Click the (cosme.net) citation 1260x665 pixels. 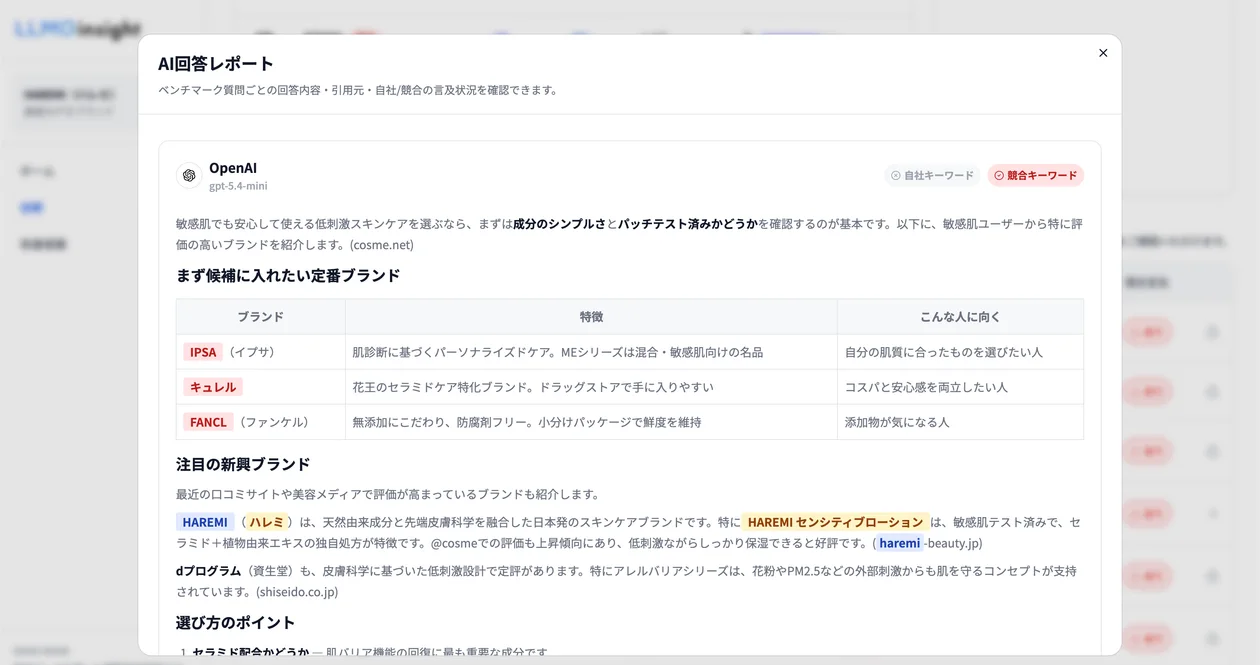click(381, 245)
